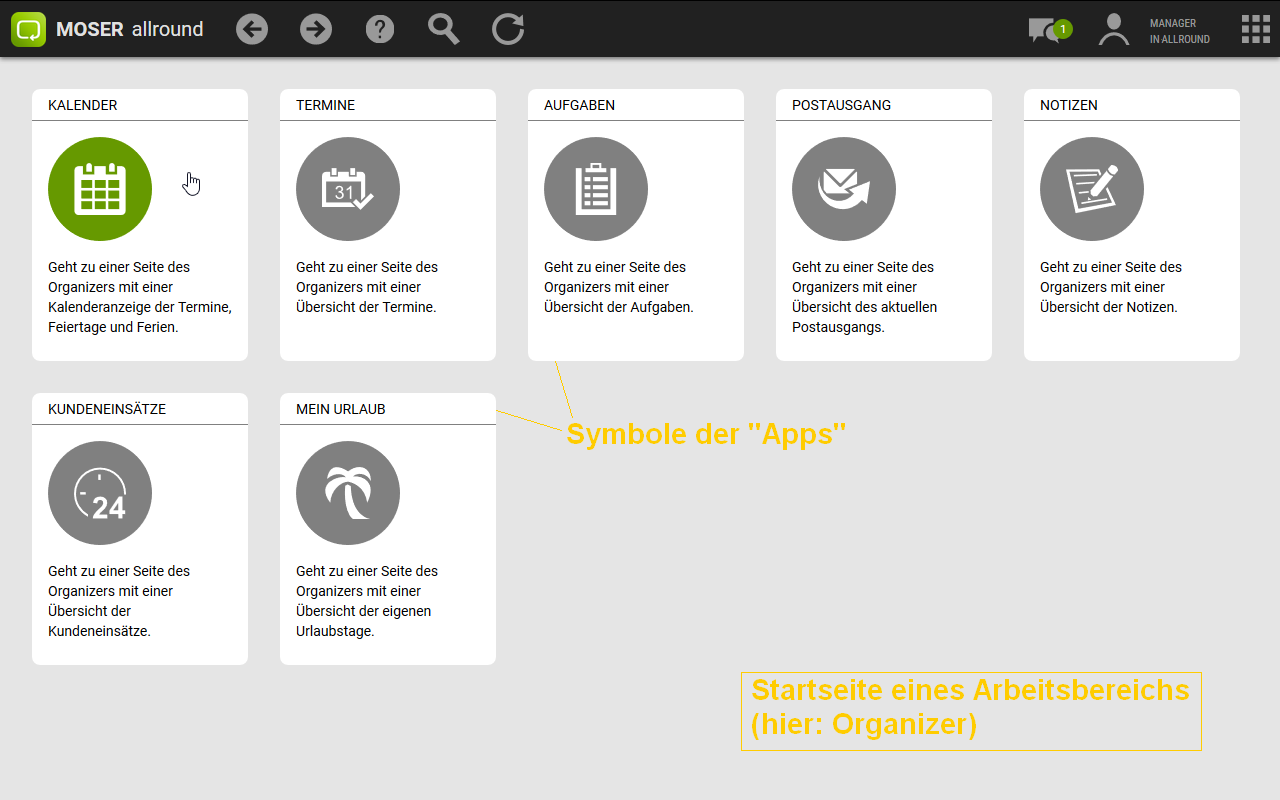Open chat messages with notification badge
Screen dimensions: 1280x800
tap(1047, 30)
